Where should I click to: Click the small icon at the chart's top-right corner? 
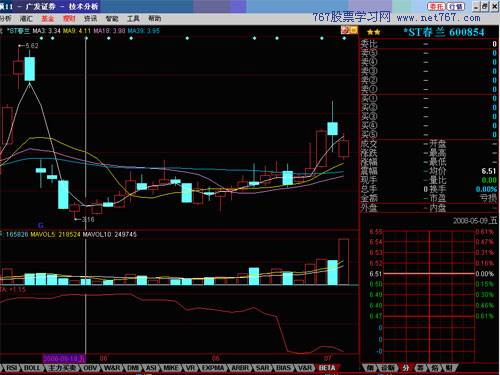tap(349, 31)
